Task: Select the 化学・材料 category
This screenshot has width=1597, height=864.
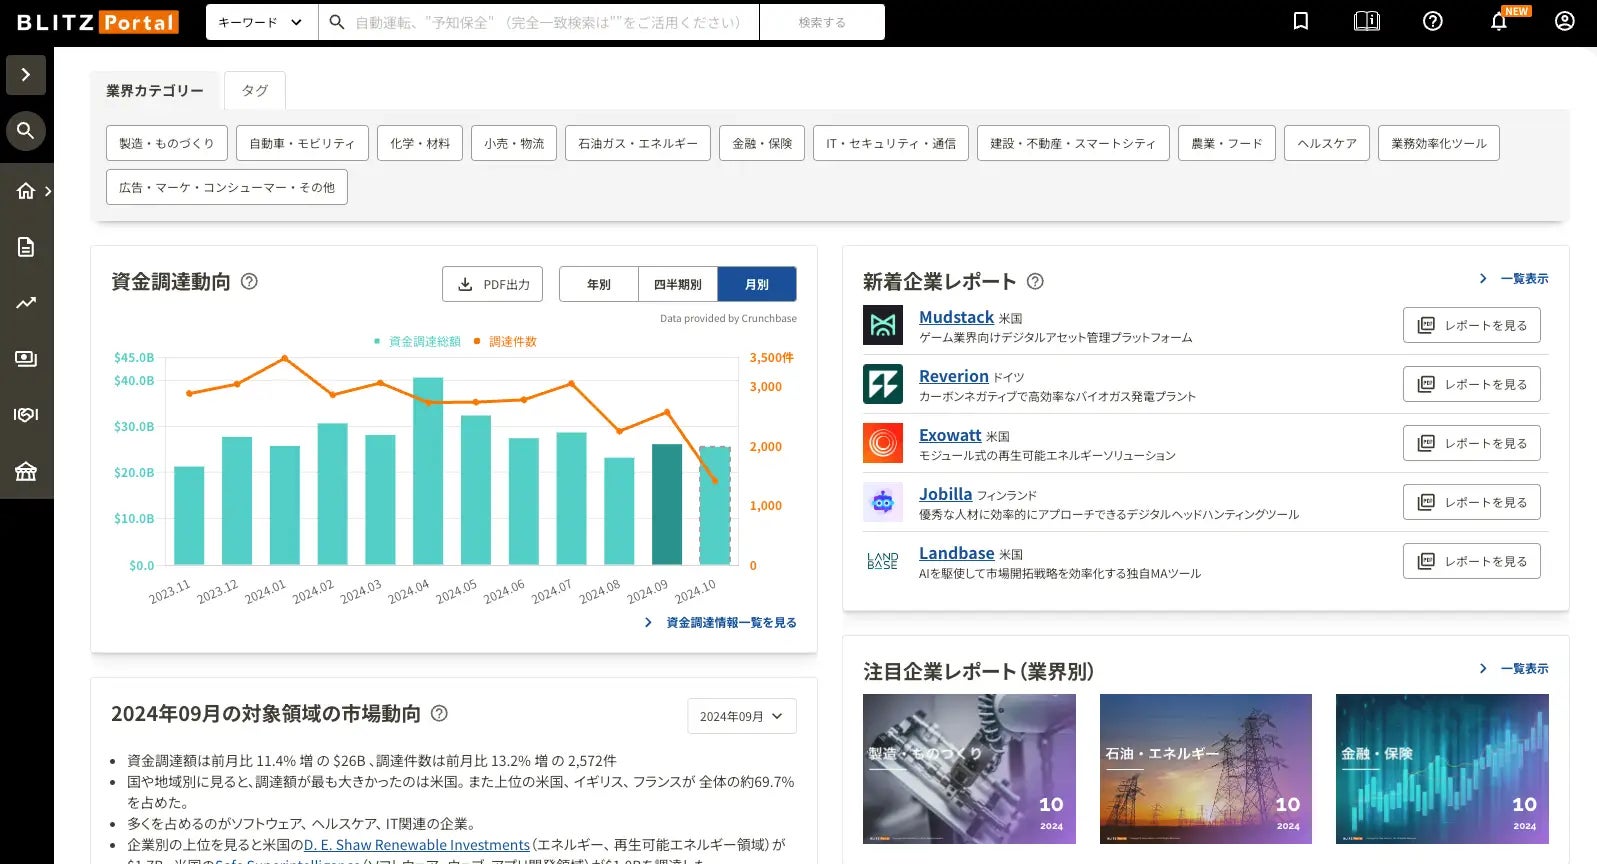Action: coord(420,143)
